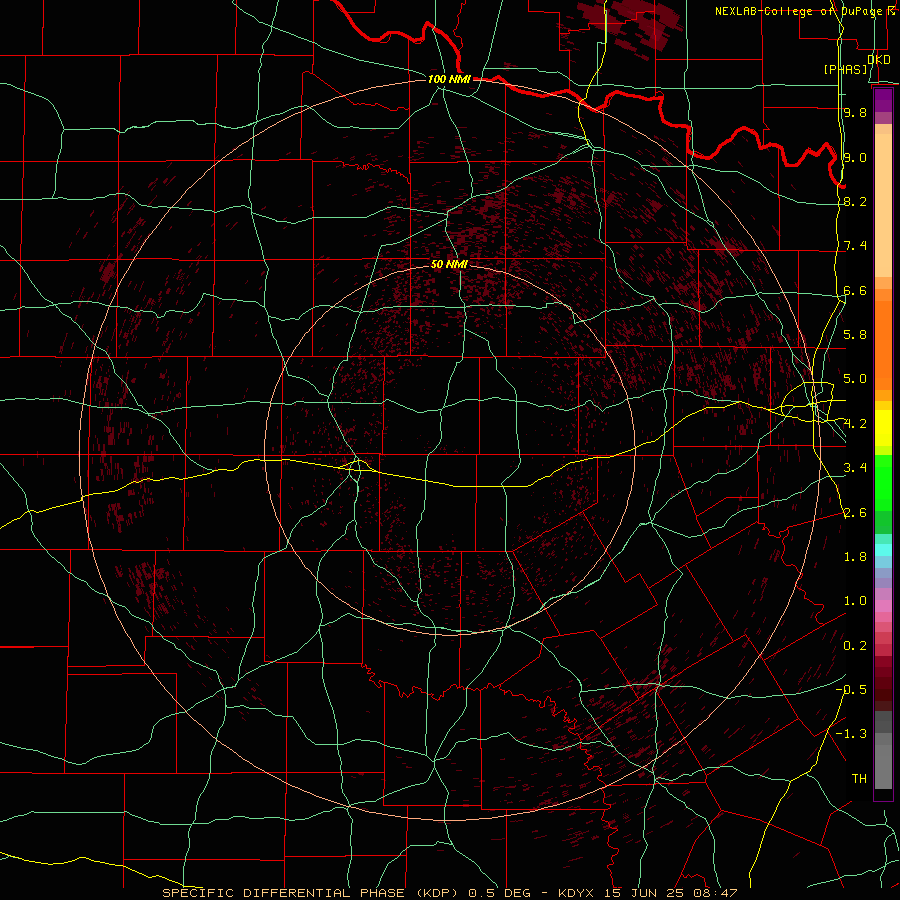This screenshot has width=900, height=900.
Task: Click the 1.0 color scale value
Action: click(855, 601)
